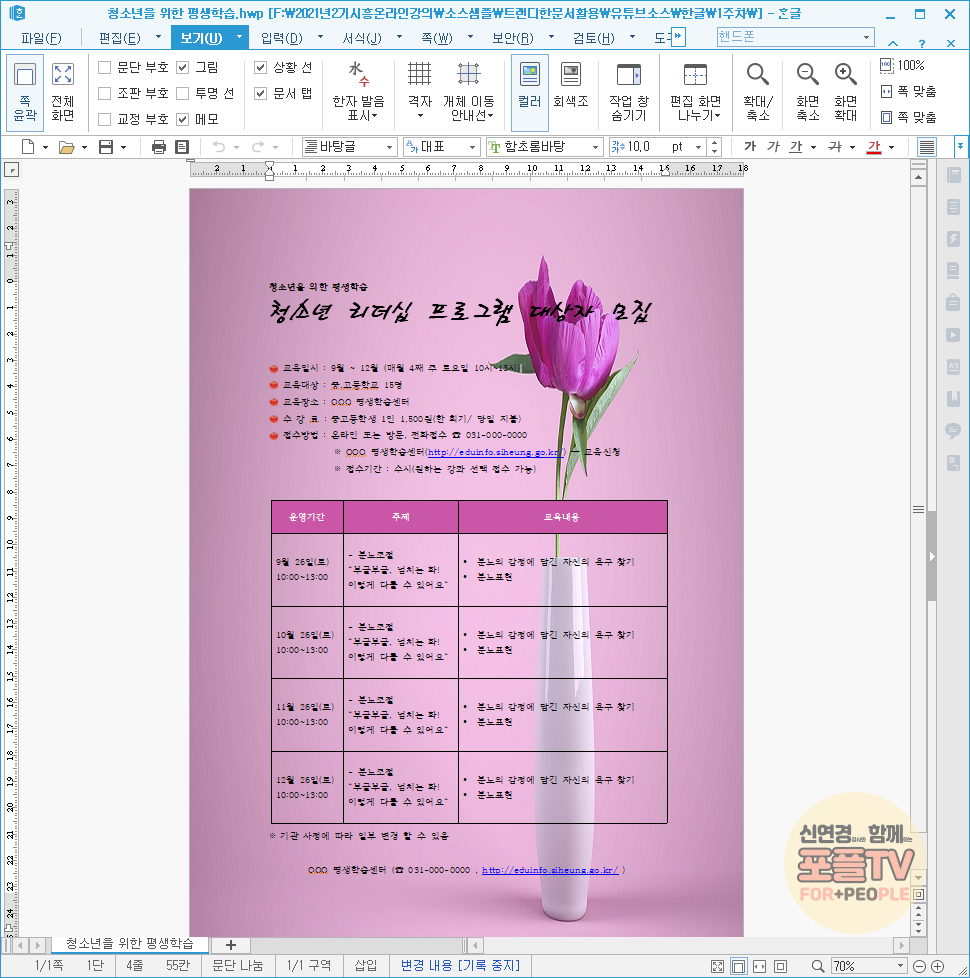This screenshot has height=978, width=970.
Task: Open 파일 menu
Action: click(41, 38)
